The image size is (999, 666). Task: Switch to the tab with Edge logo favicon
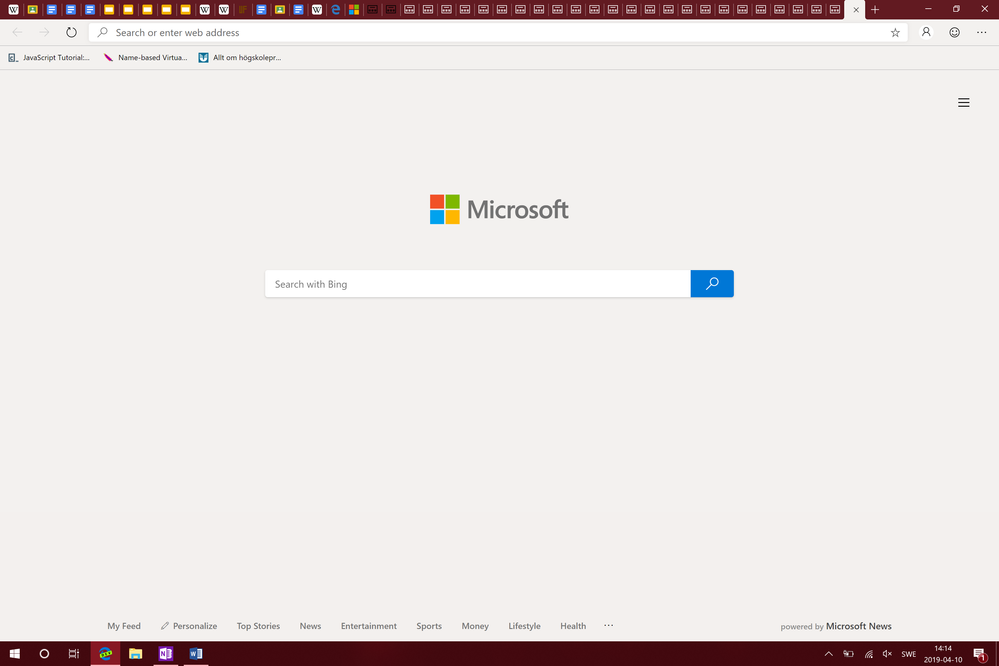point(335,10)
